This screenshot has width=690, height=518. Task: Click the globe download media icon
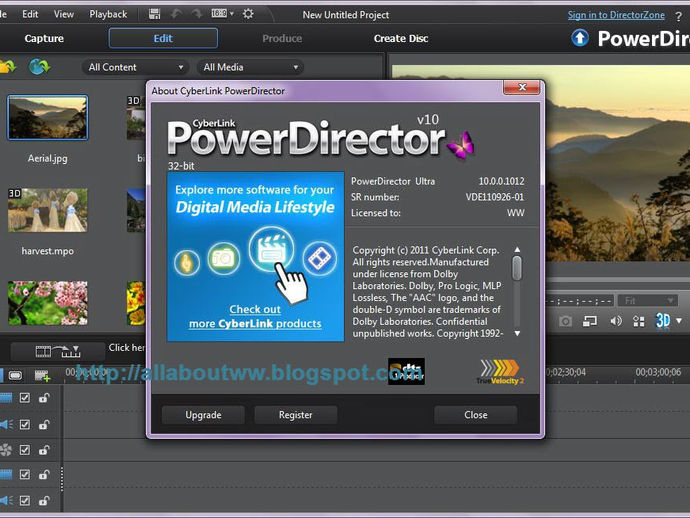(40, 67)
